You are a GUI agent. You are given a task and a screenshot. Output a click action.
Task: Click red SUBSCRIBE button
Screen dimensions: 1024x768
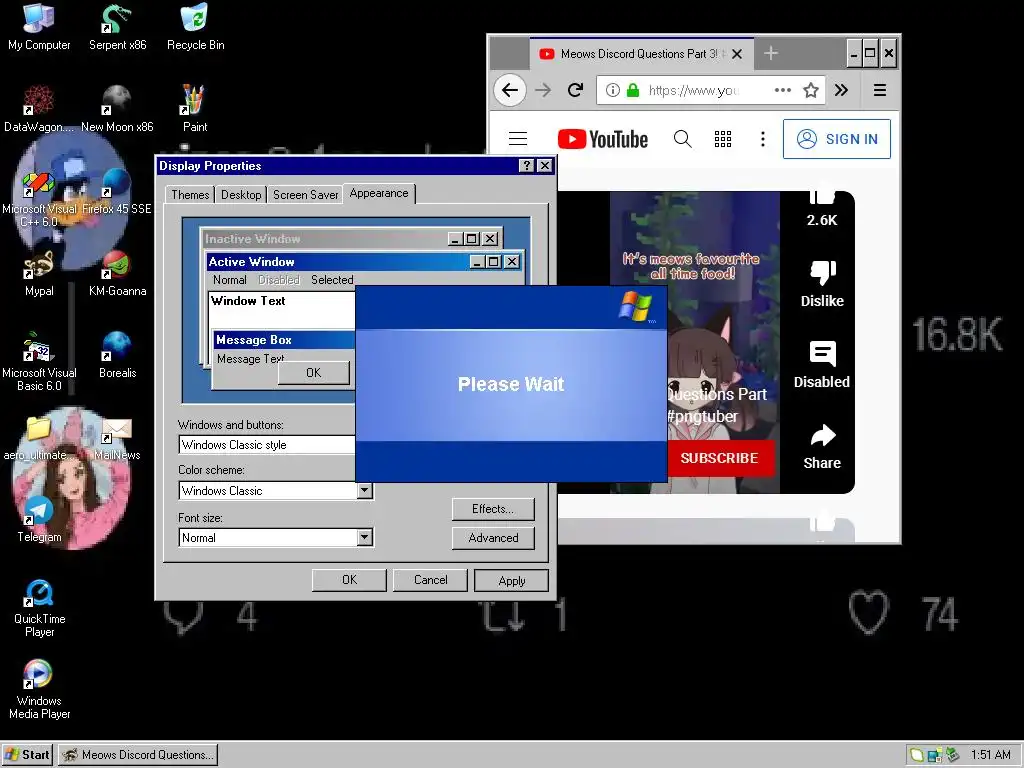[720, 458]
